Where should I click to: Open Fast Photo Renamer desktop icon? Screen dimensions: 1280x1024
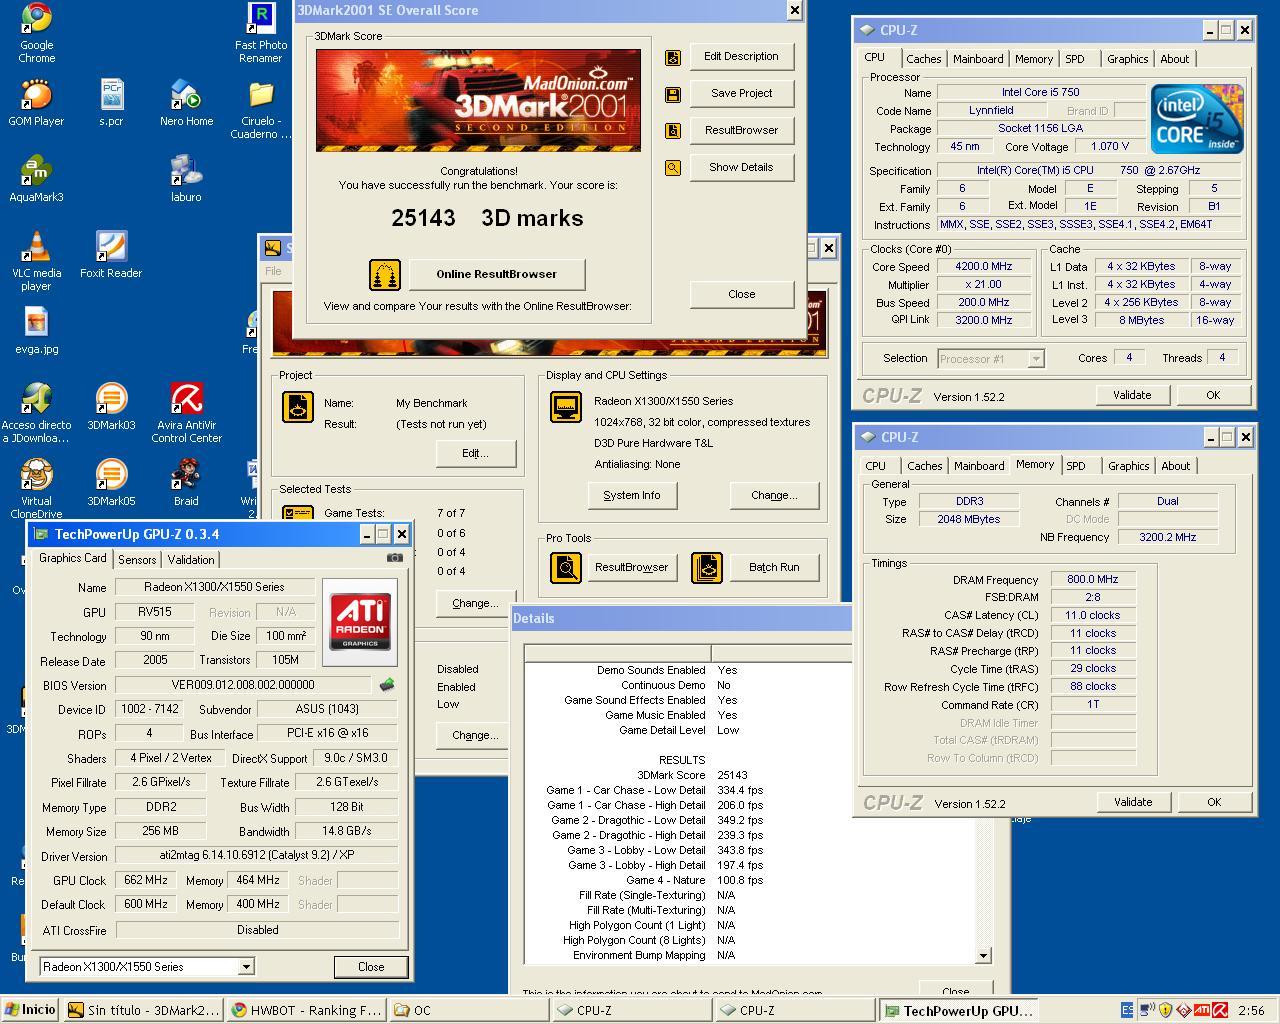click(260, 33)
